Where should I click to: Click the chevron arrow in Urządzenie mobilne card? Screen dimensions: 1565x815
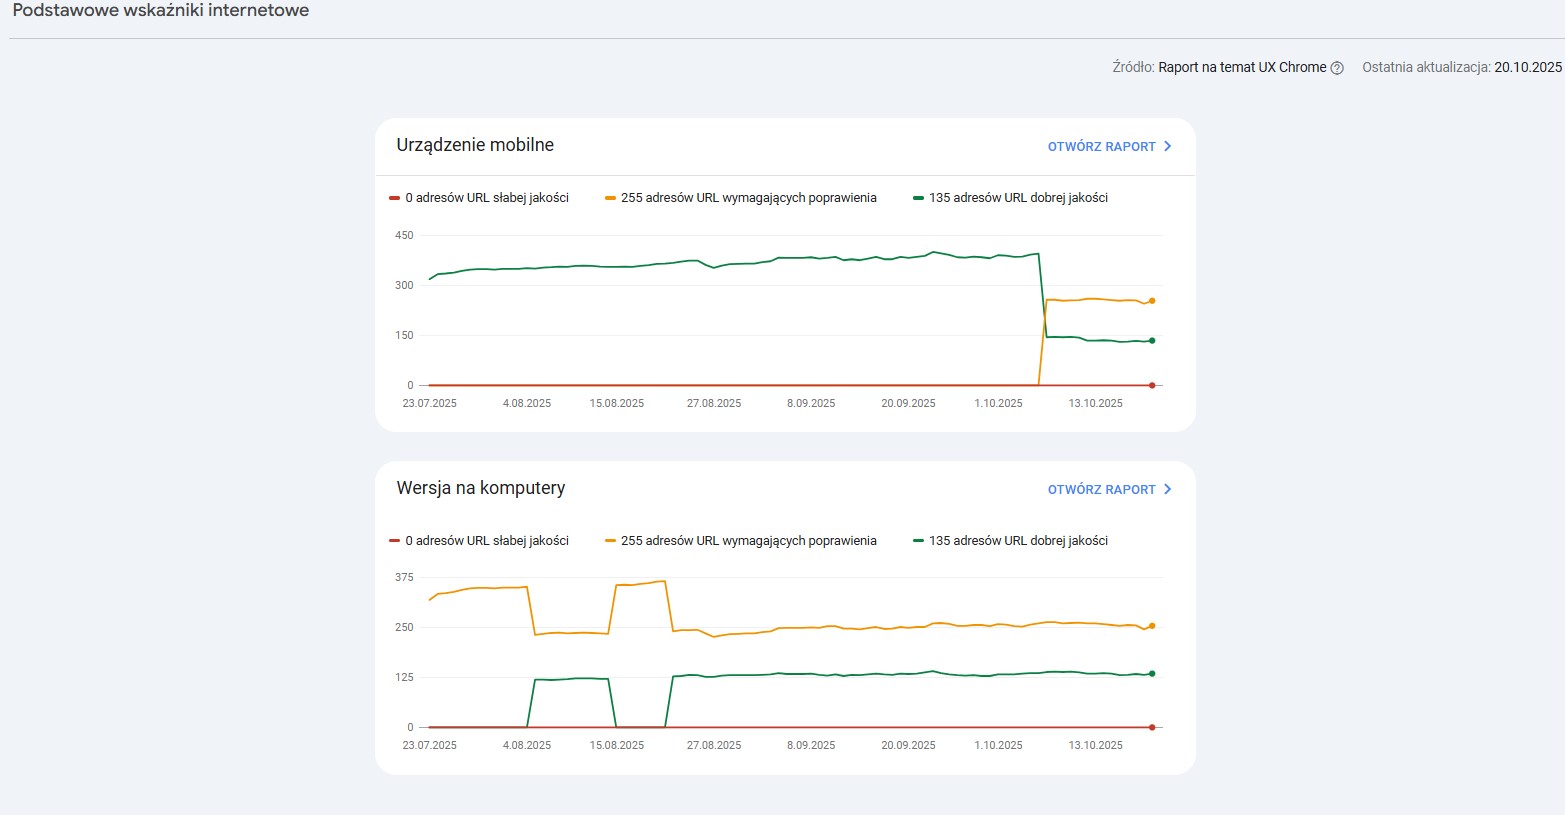coord(1167,147)
